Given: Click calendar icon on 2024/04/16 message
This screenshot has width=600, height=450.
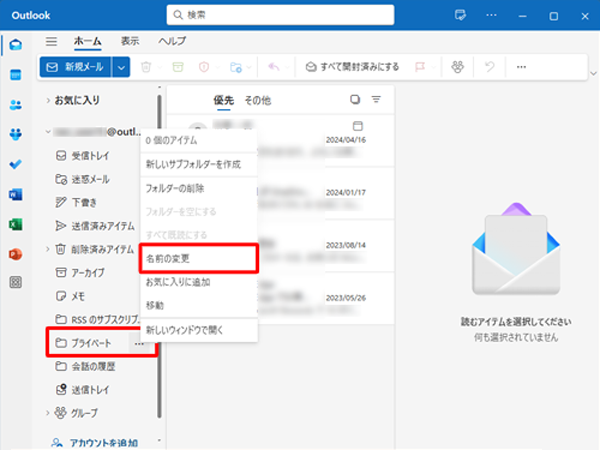Looking at the screenshot, I should click(x=358, y=126).
